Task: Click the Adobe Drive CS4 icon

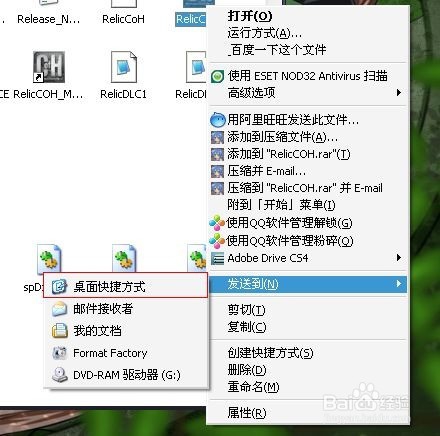Action: [x=217, y=258]
